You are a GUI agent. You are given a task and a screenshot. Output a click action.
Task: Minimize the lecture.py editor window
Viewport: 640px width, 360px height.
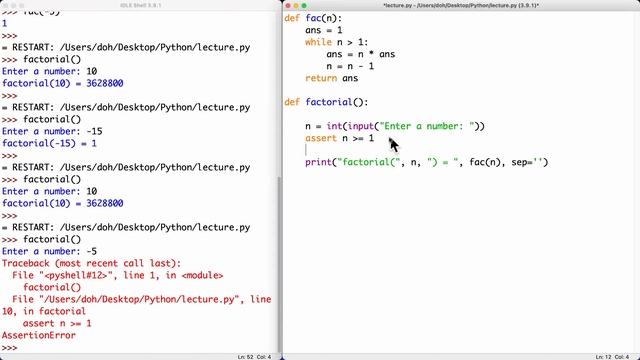(296, 6)
